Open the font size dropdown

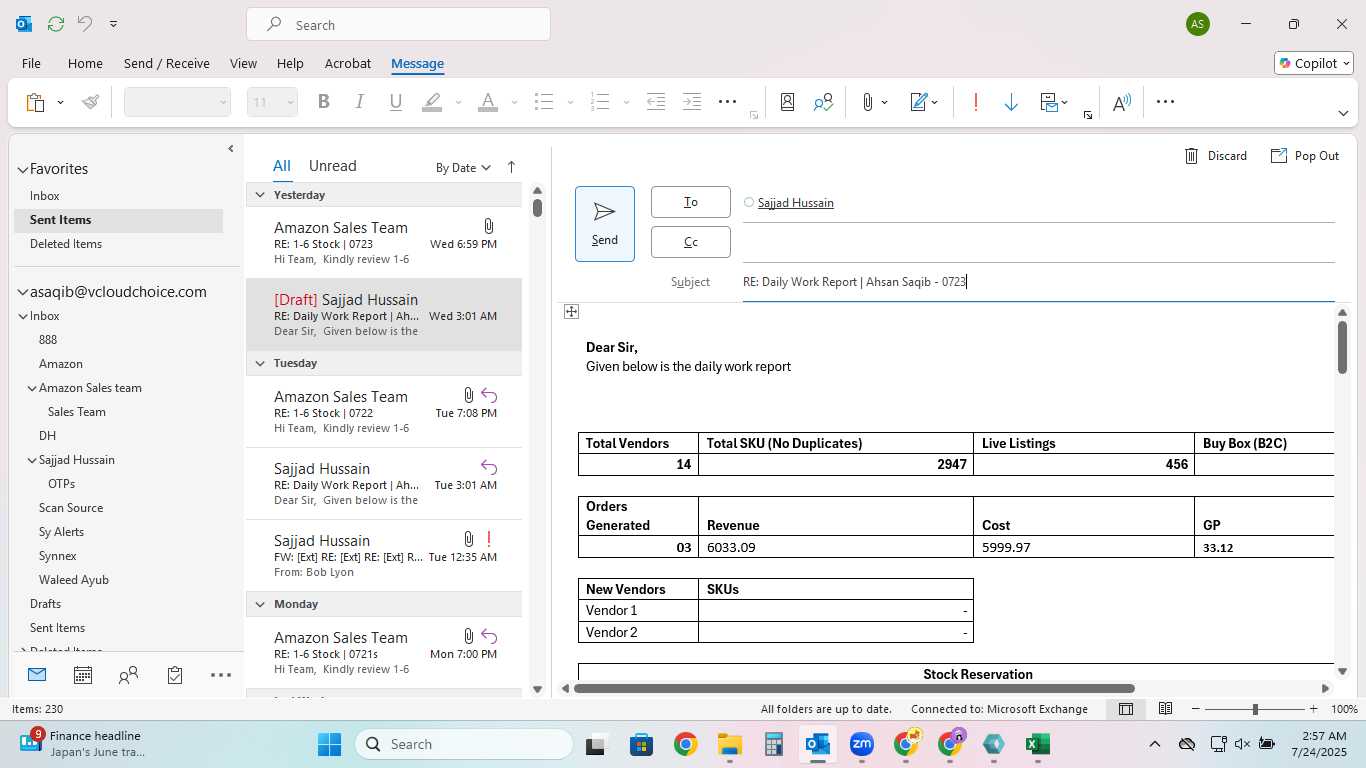tap(290, 102)
